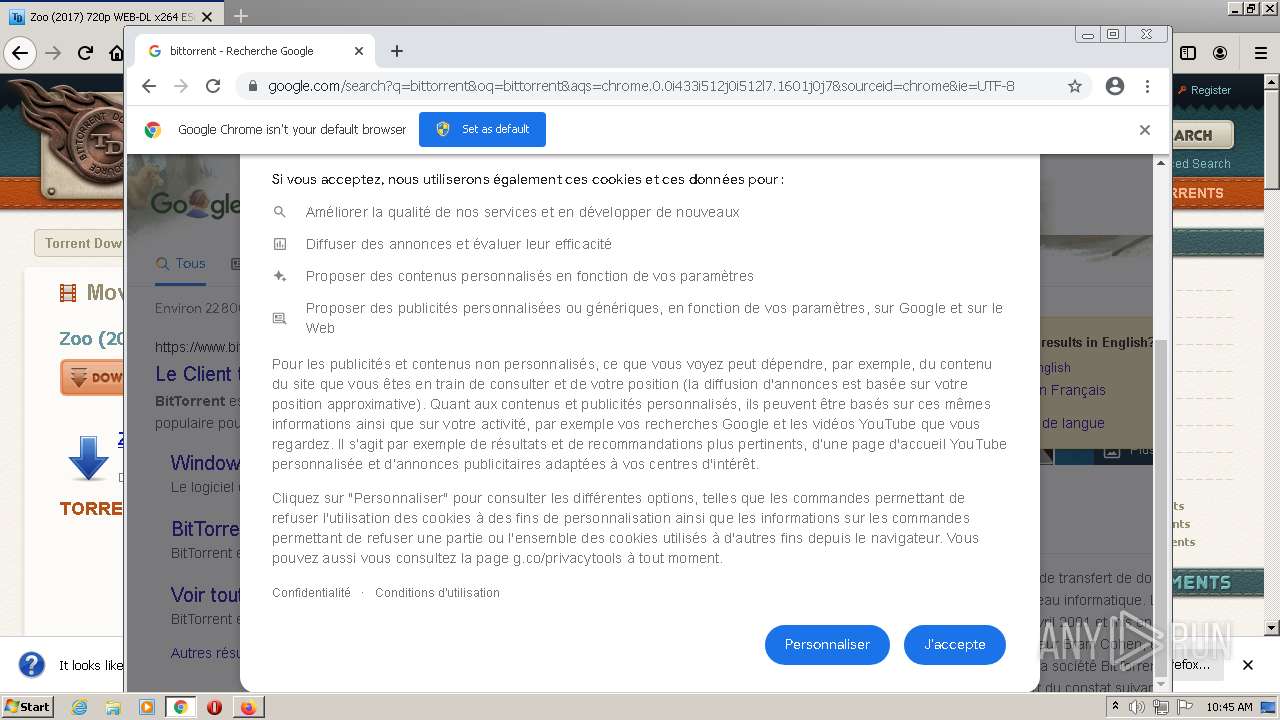Open Chrome's three-dot menu
This screenshot has width=1280, height=720.
1147,86
